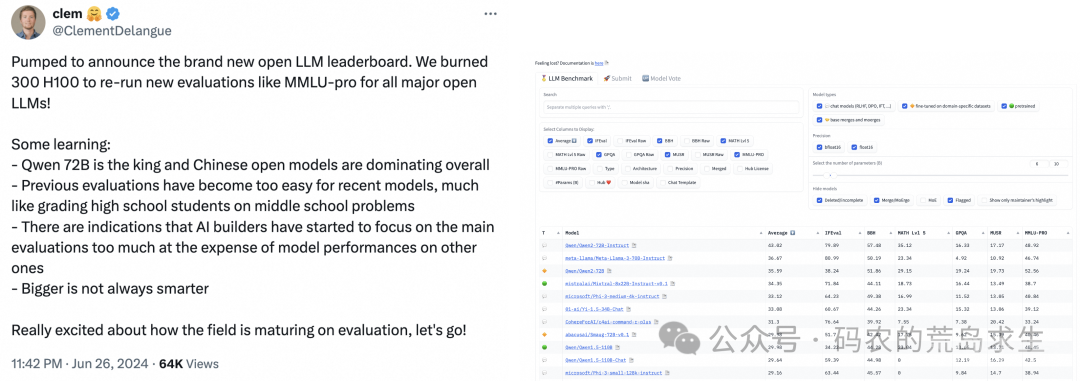Uncheck the bfloat16 precision checkbox
Image resolution: width=1080 pixels, height=383 pixels.
click(818, 147)
